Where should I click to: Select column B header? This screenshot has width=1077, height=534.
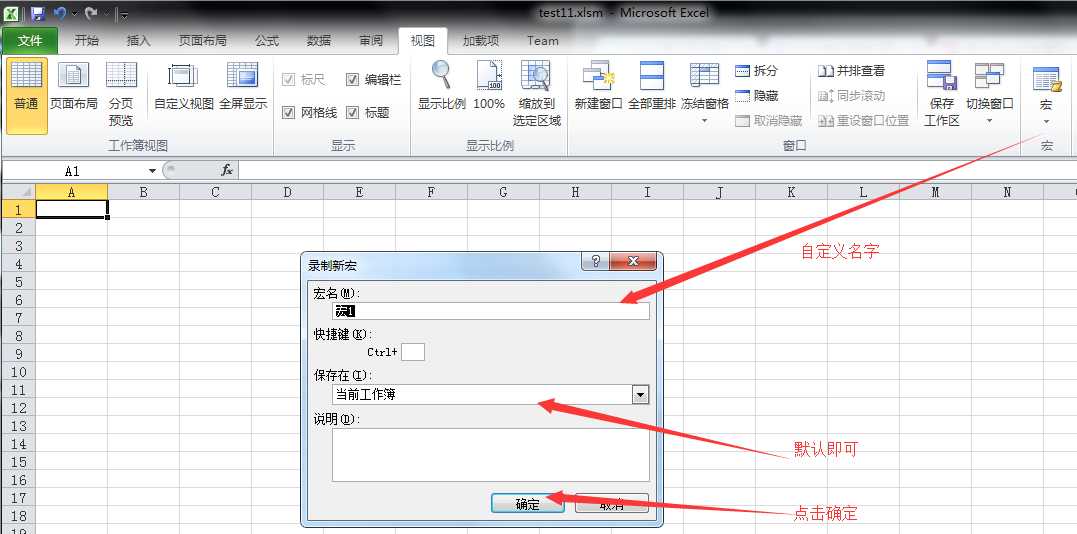[x=144, y=192]
